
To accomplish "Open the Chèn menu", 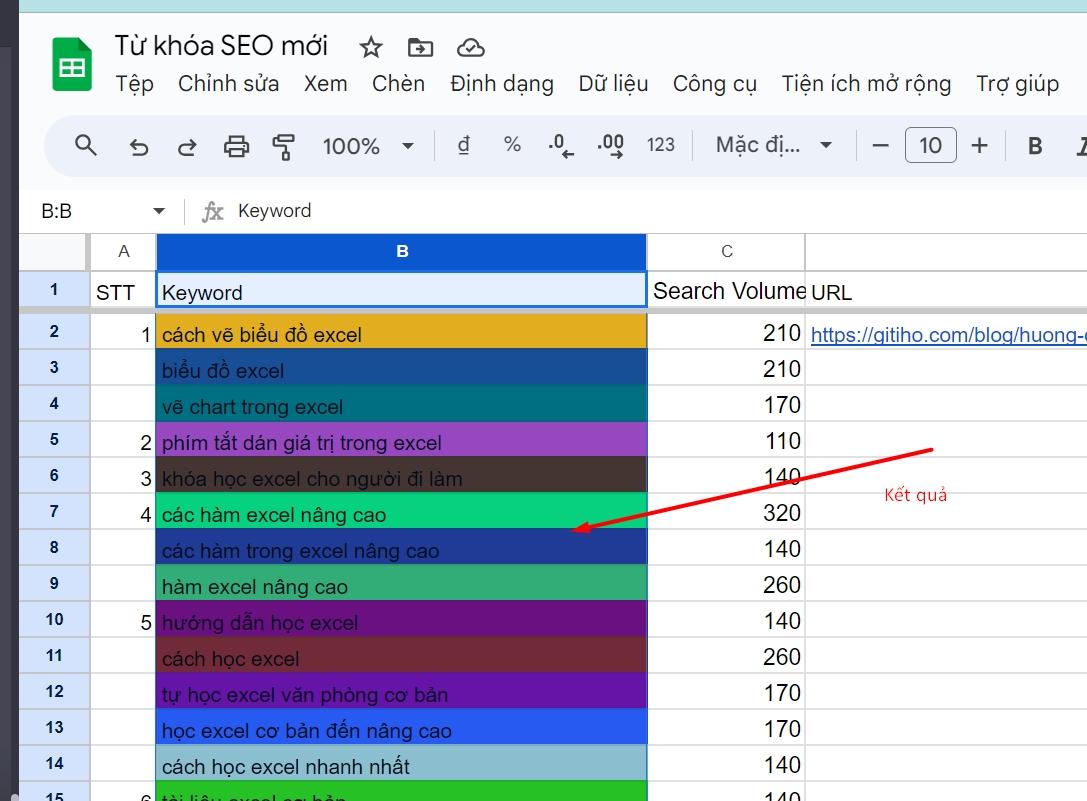I will point(398,84).
